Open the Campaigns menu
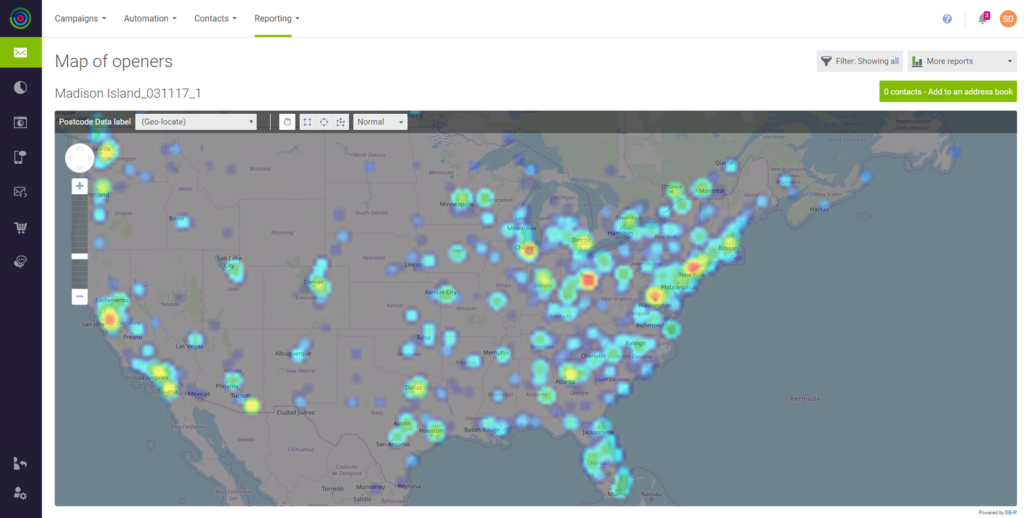 pos(80,19)
